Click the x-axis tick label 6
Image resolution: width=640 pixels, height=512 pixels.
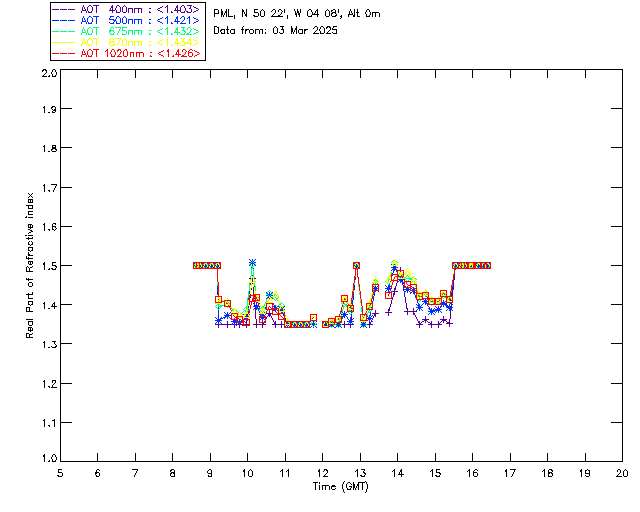click(98, 473)
